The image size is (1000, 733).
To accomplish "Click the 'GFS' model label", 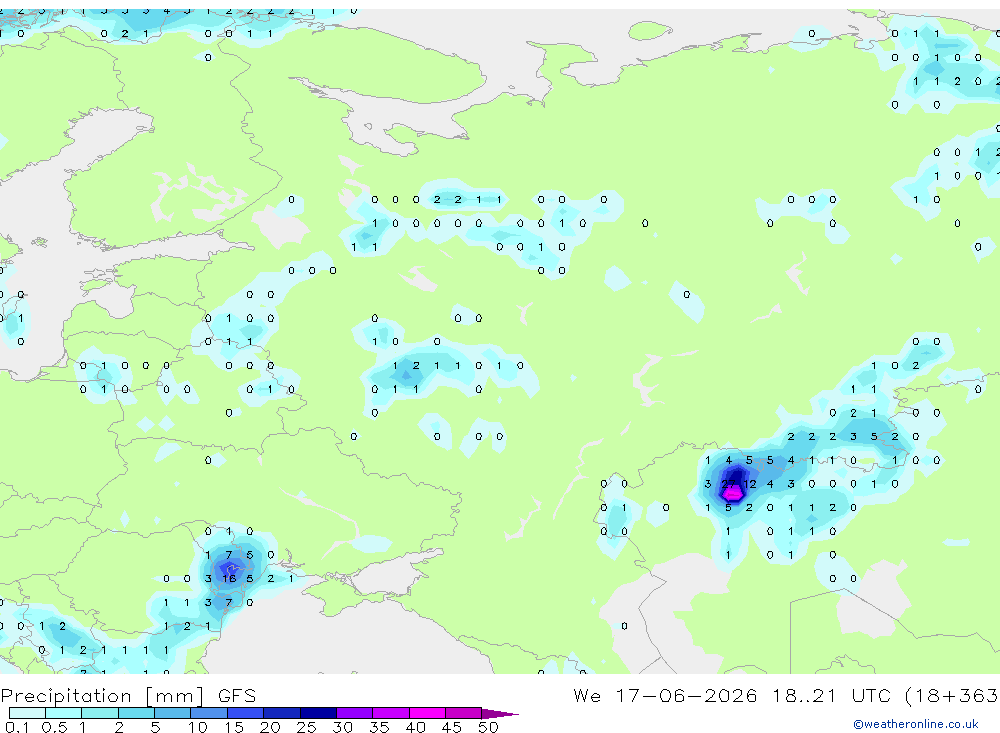I will pyautogui.click(x=237, y=695).
